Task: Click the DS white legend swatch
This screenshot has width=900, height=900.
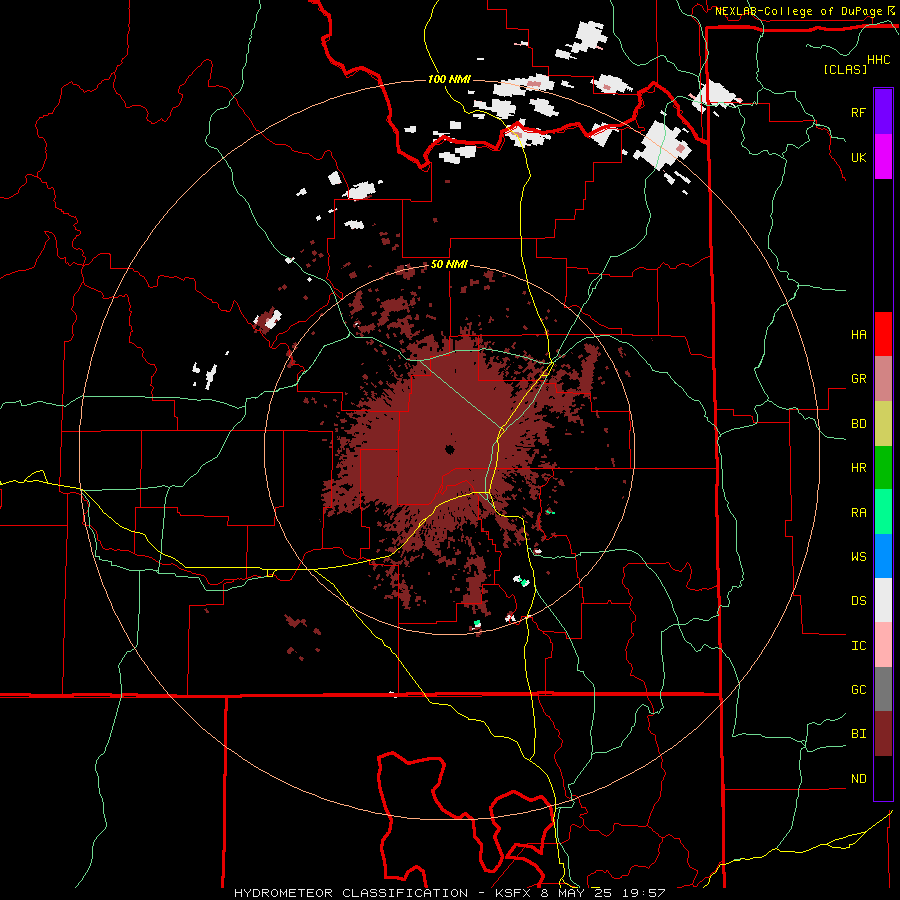Action: point(883,600)
